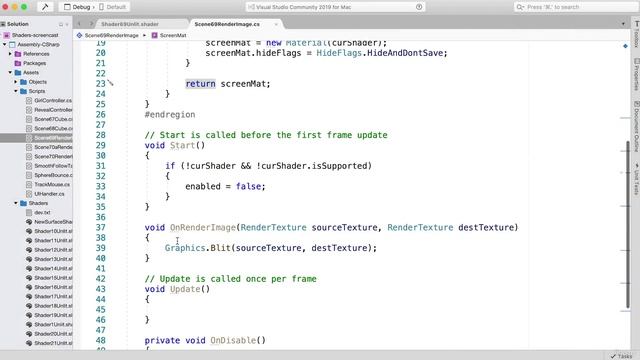Screen dimensions: 640x360
Task: Select the Packages folder
Action: 34,63
